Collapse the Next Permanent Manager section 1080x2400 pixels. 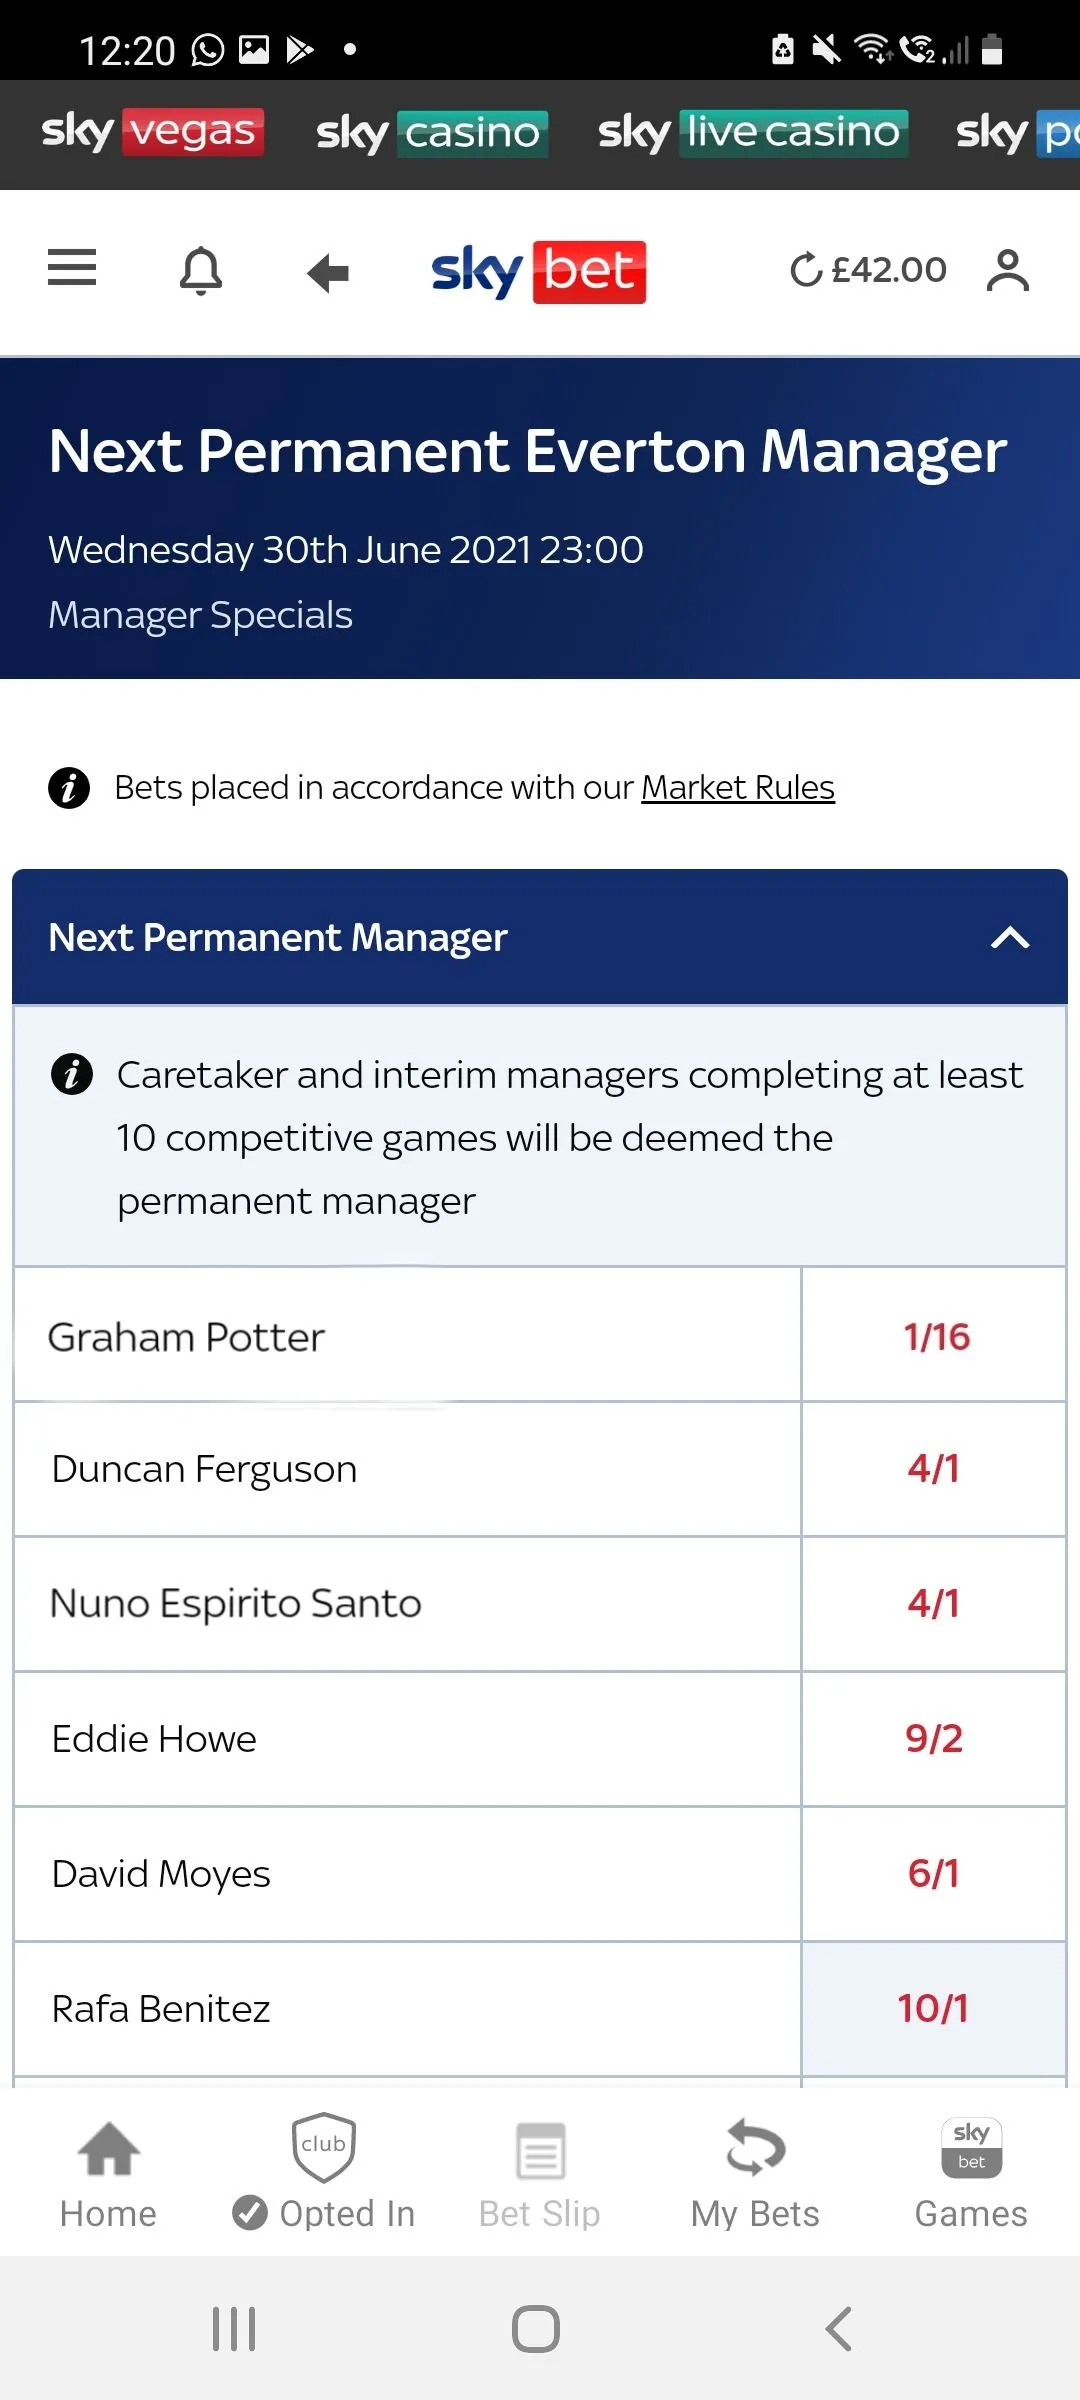pos(1010,938)
